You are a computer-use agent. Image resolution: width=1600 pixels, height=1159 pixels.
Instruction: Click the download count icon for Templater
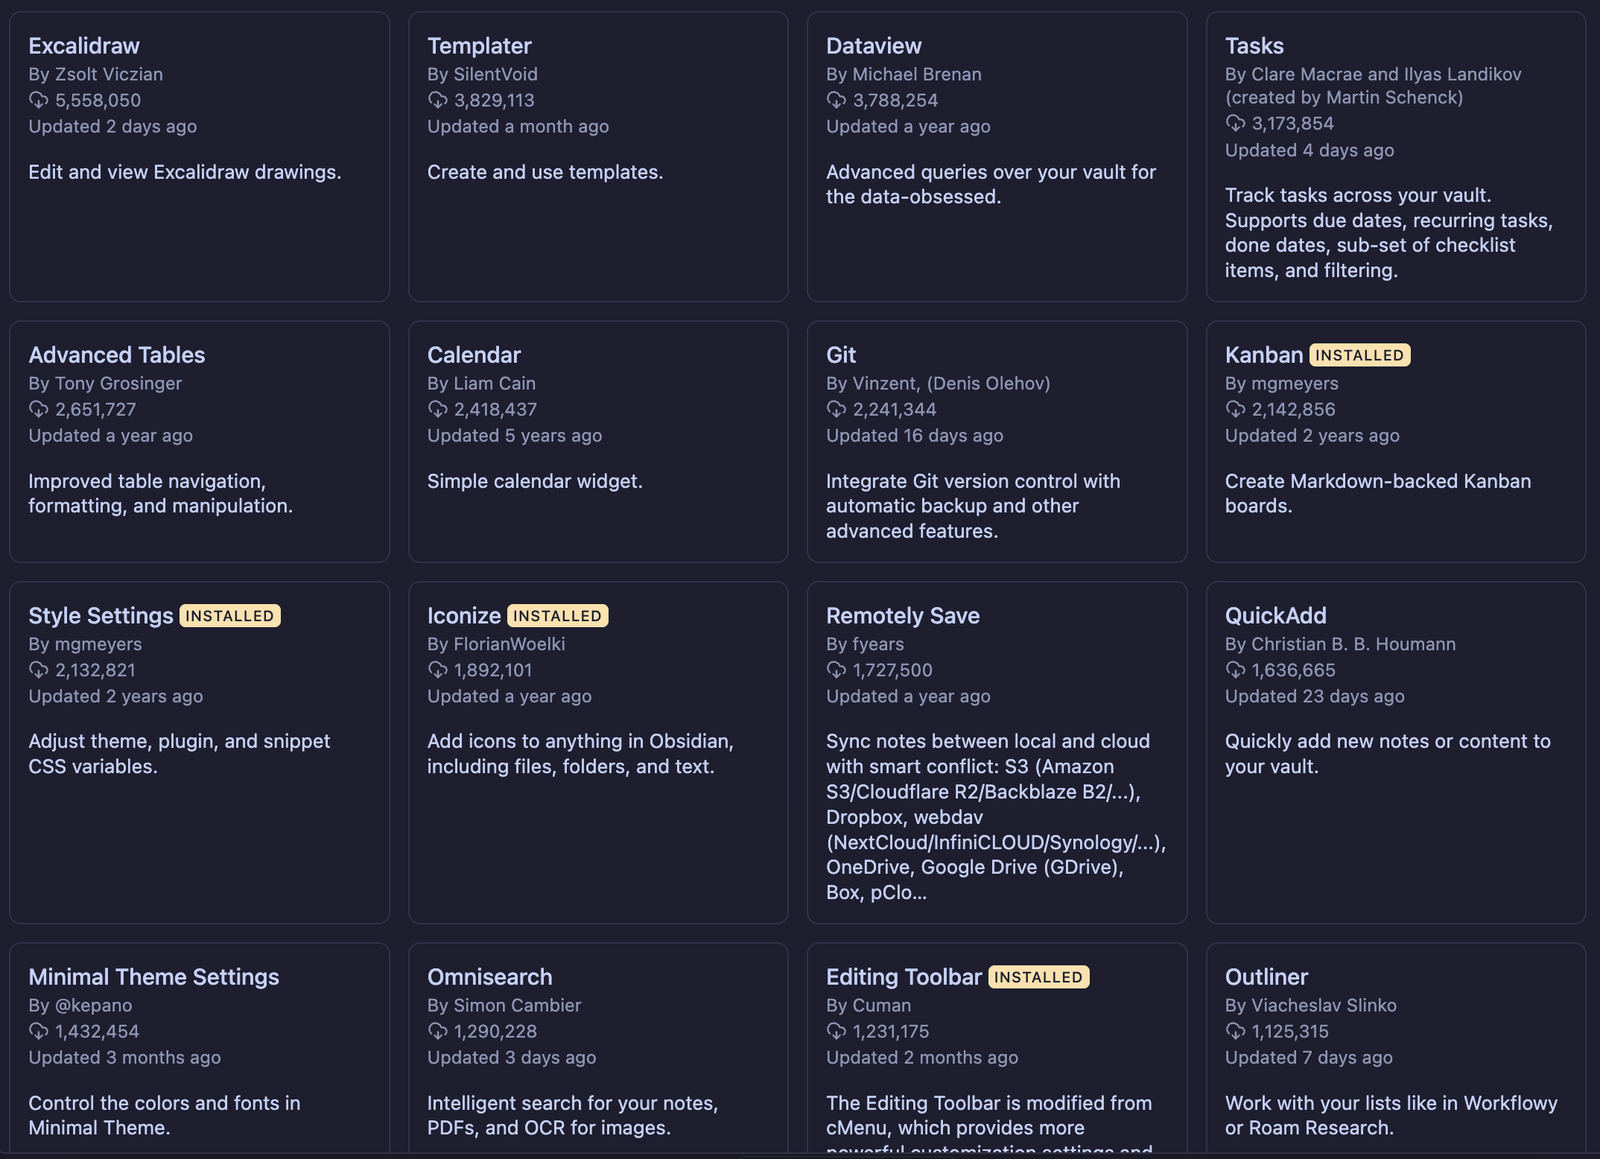click(437, 100)
